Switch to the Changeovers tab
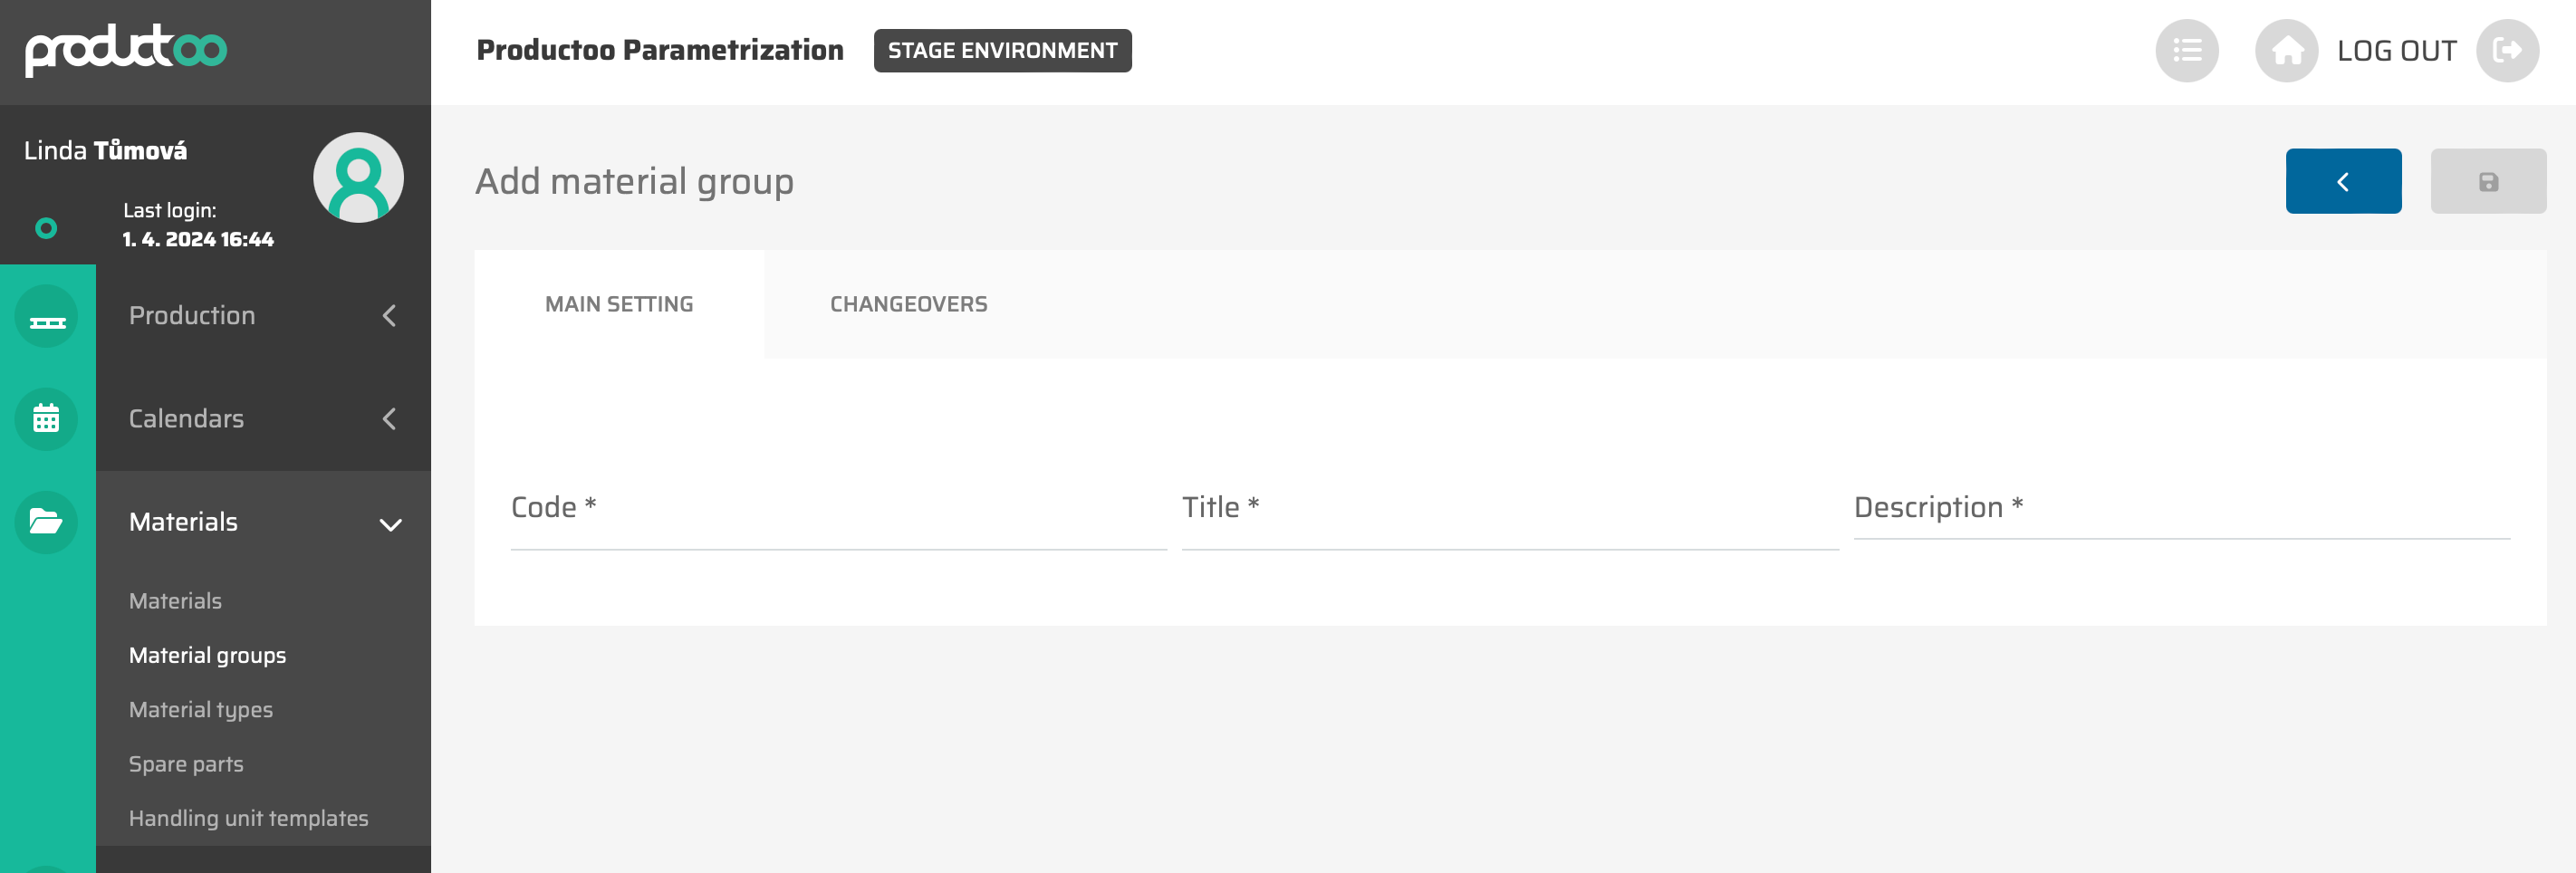2576x873 pixels. 908,304
